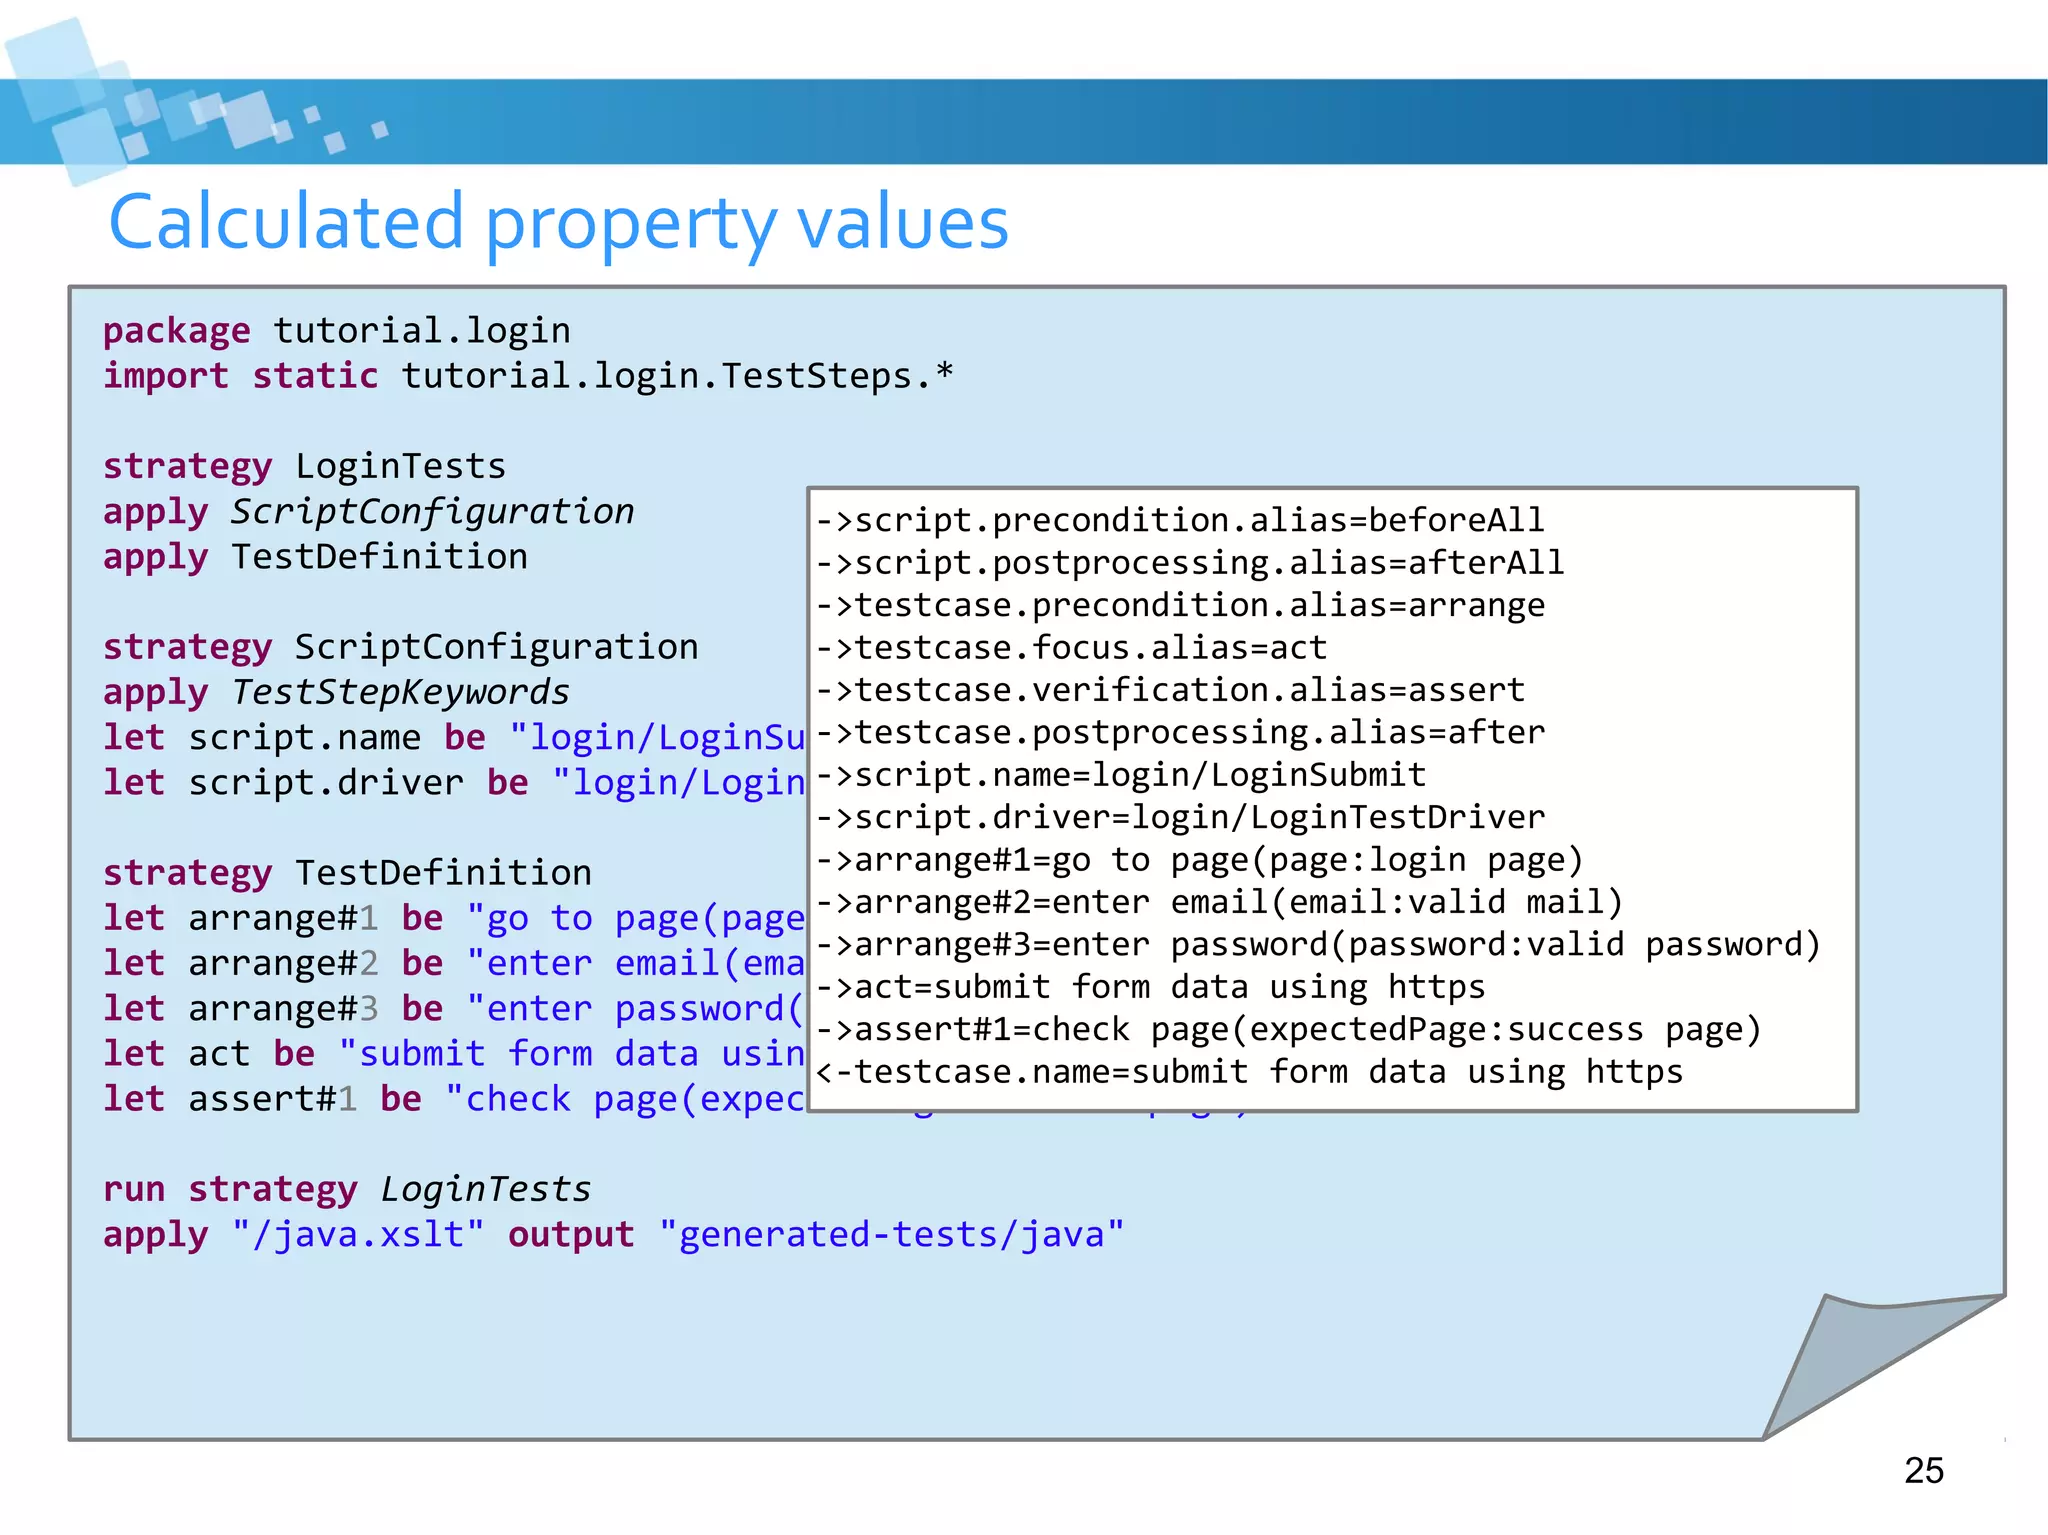Click the 'let script.driver be' line
Image resolution: width=2048 pixels, height=1535 pixels.
(455, 783)
